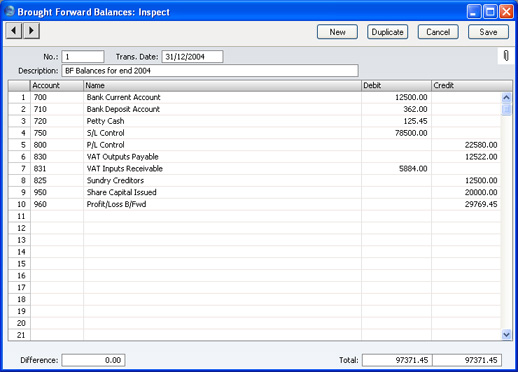Select debit value 12500.00 in row 1
The width and height of the screenshot is (518, 372).
click(396, 97)
